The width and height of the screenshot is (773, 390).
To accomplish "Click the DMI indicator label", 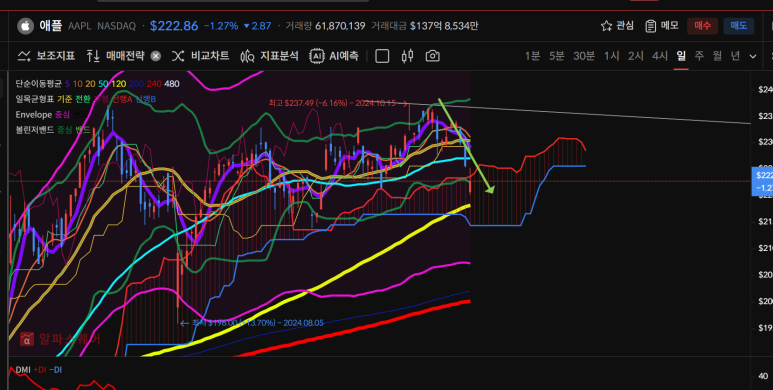I will (23, 369).
